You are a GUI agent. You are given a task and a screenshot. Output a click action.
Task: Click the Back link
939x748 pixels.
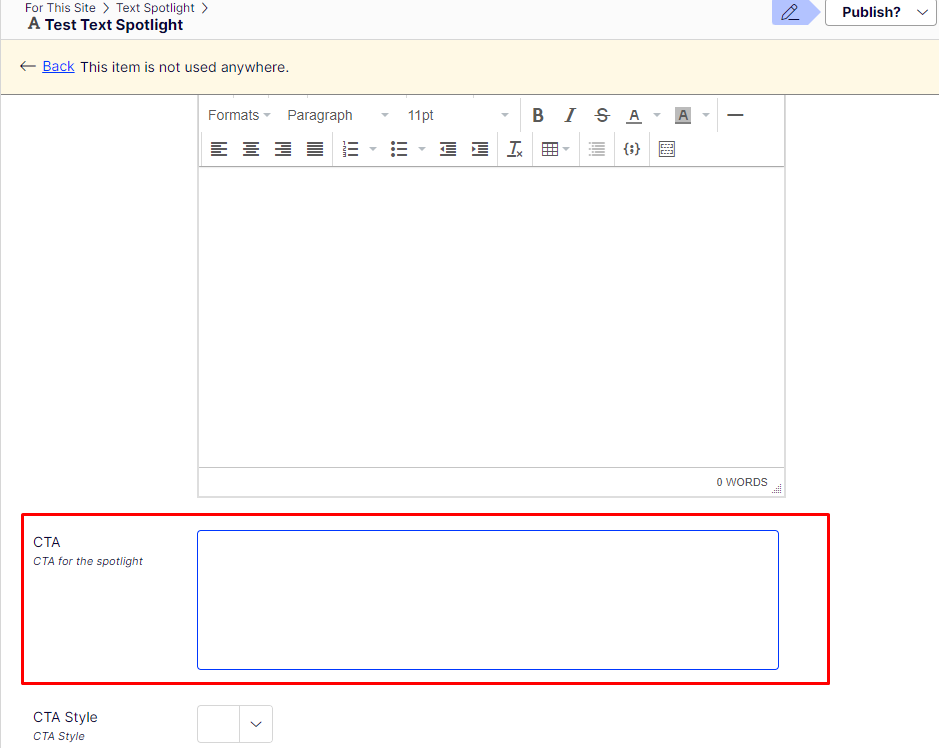58,67
